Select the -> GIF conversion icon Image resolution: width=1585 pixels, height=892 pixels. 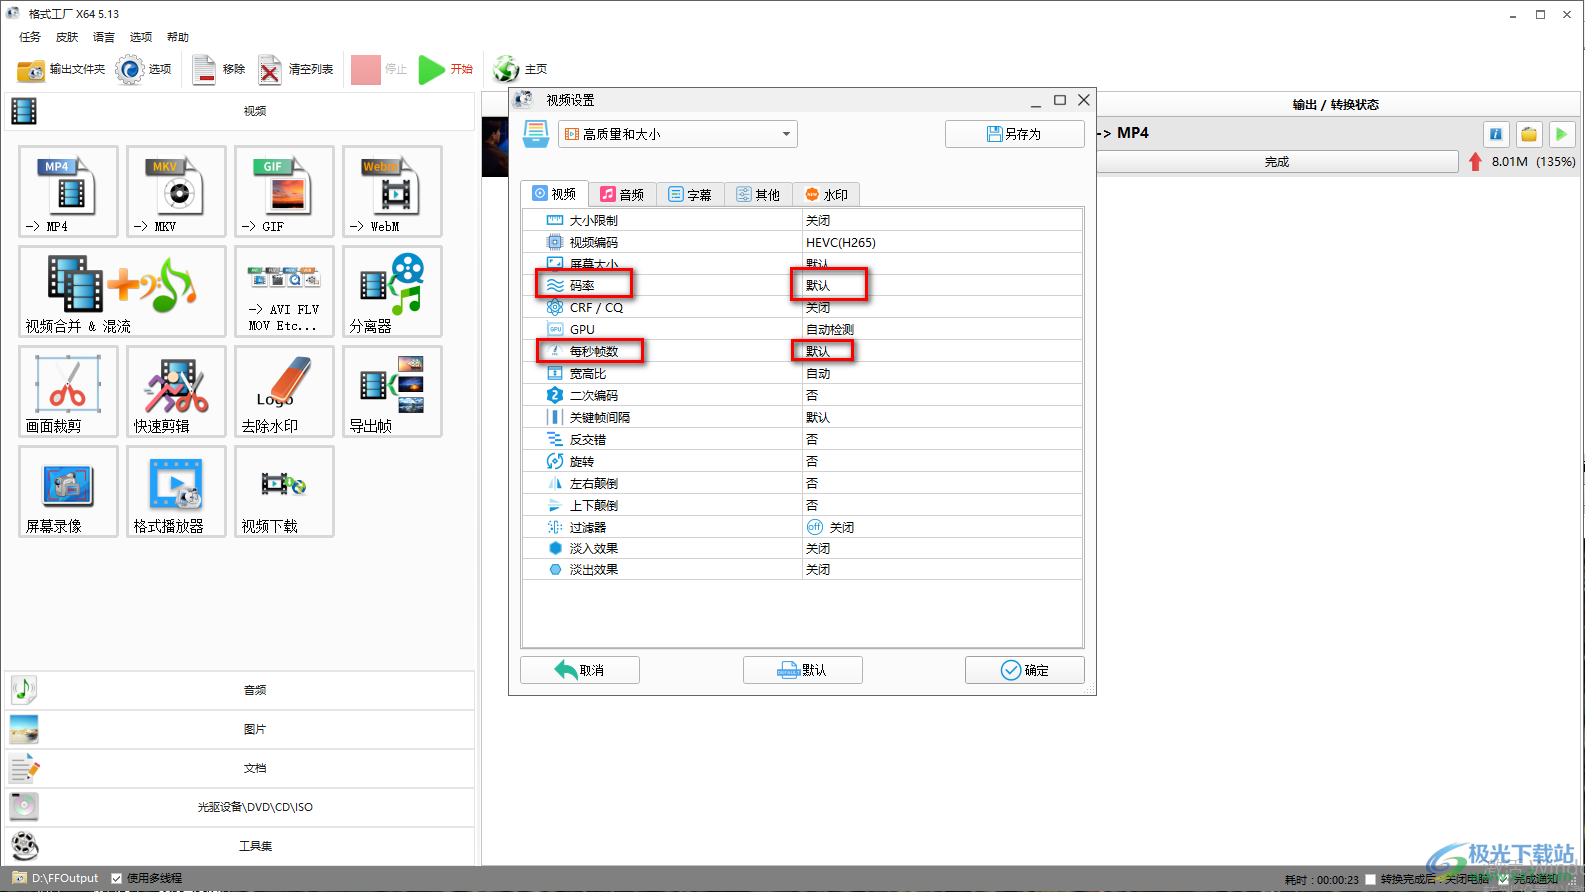pyautogui.click(x=284, y=191)
